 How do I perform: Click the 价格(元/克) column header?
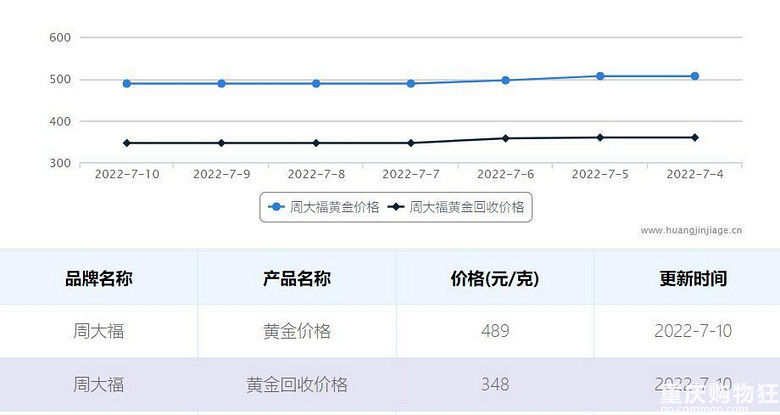[495, 278]
